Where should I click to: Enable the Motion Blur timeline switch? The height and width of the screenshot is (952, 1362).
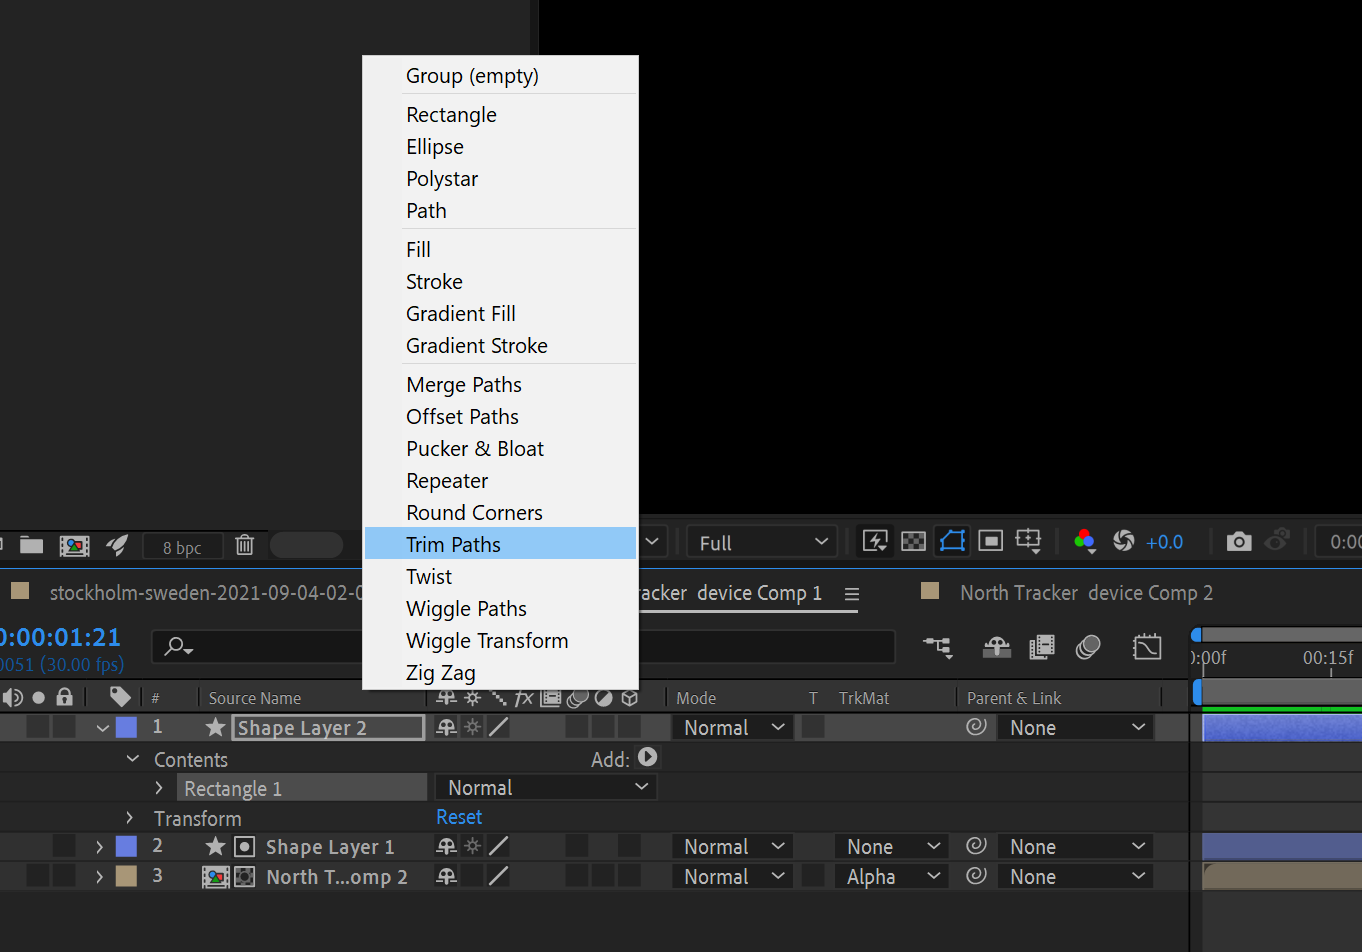point(1088,647)
